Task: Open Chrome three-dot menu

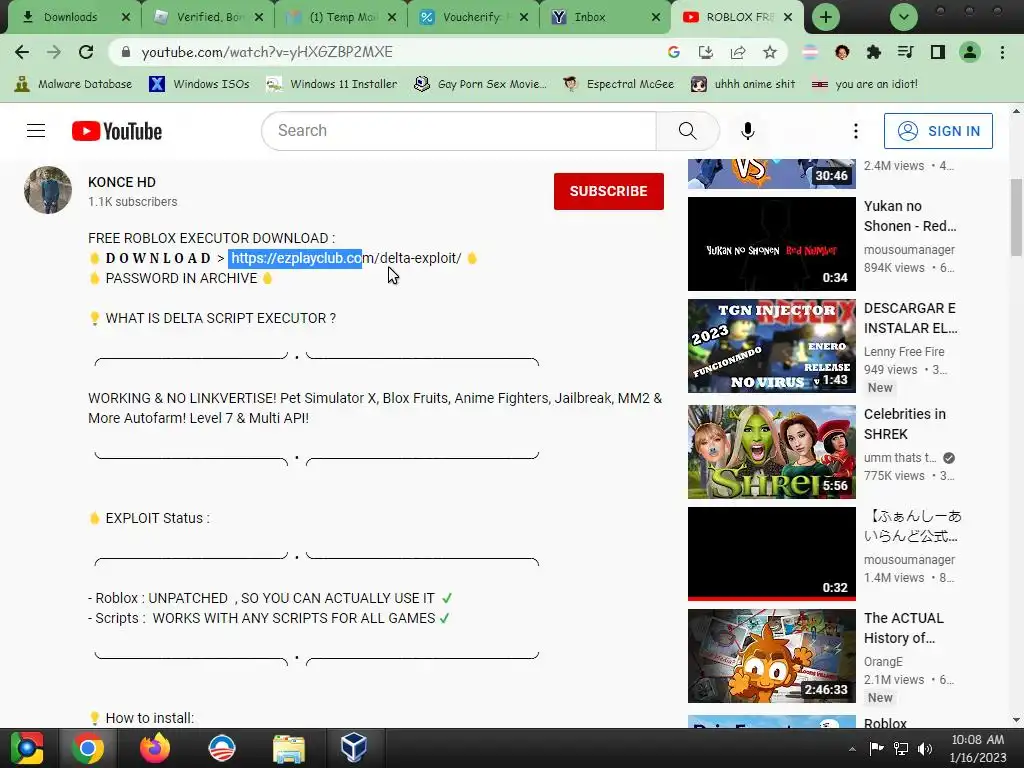Action: 1002,52
